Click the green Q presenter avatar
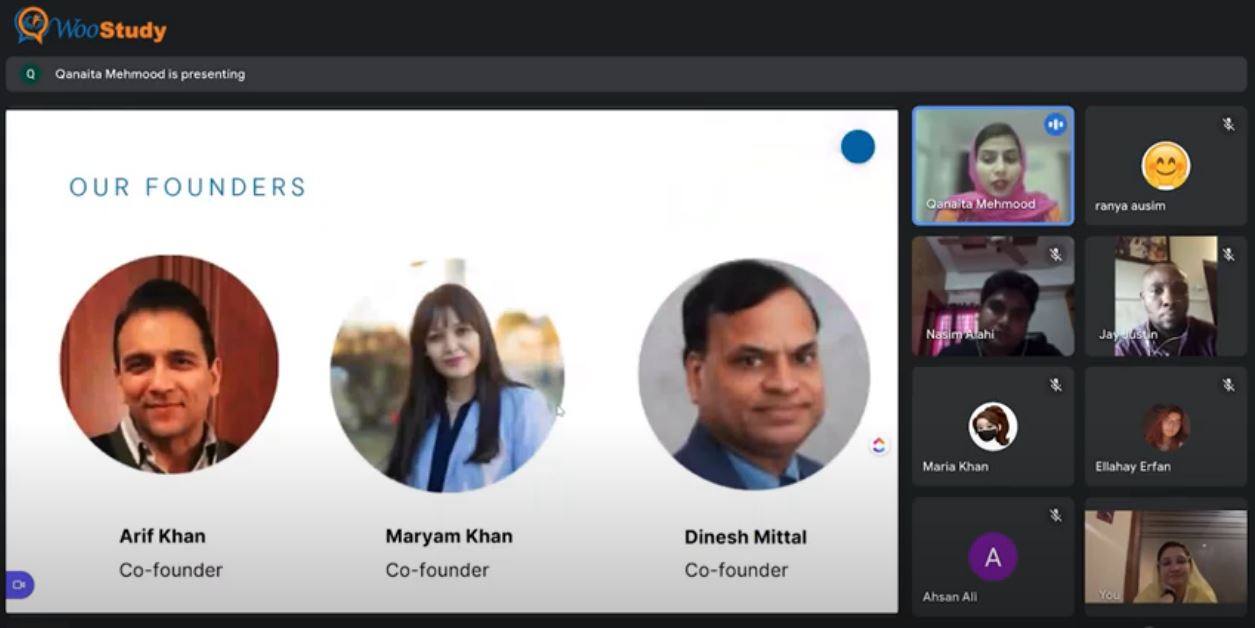 pos(30,74)
